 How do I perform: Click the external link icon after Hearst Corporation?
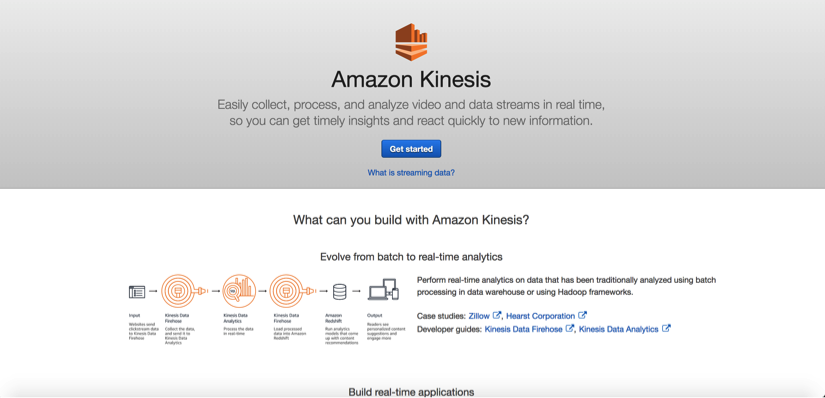(582, 315)
